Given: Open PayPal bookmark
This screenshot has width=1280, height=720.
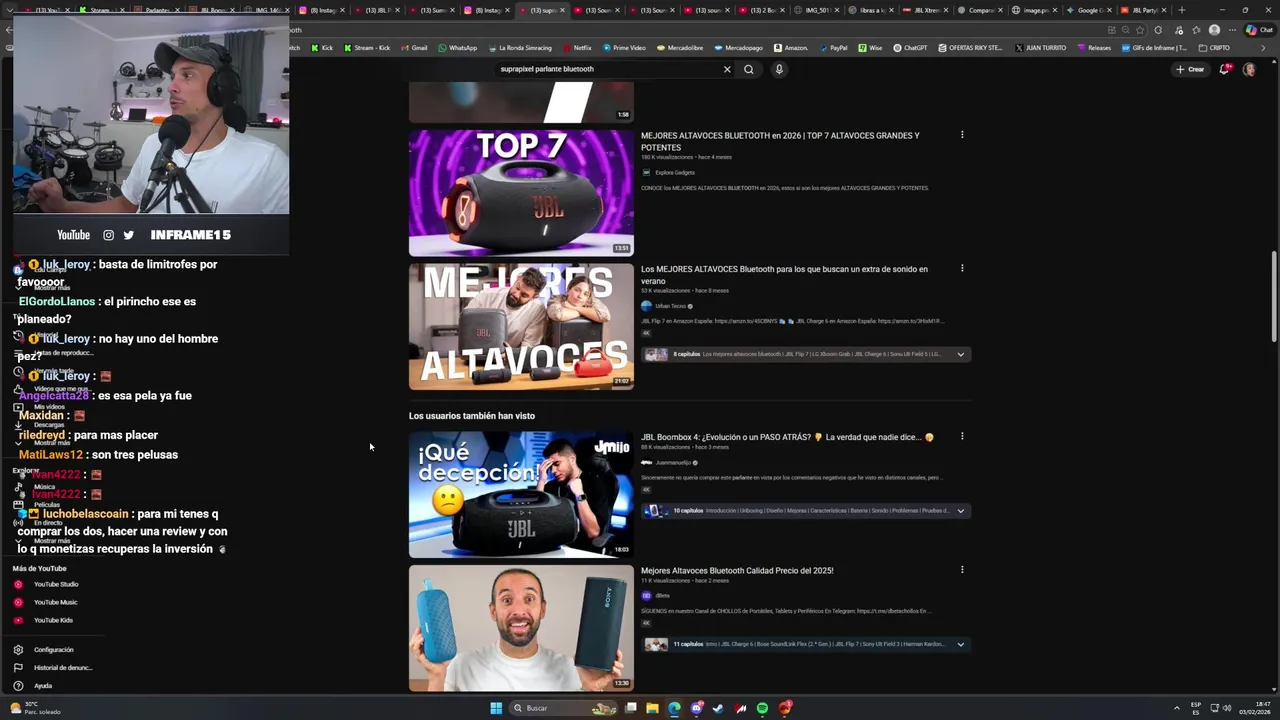Looking at the screenshot, I should point(833,48).
